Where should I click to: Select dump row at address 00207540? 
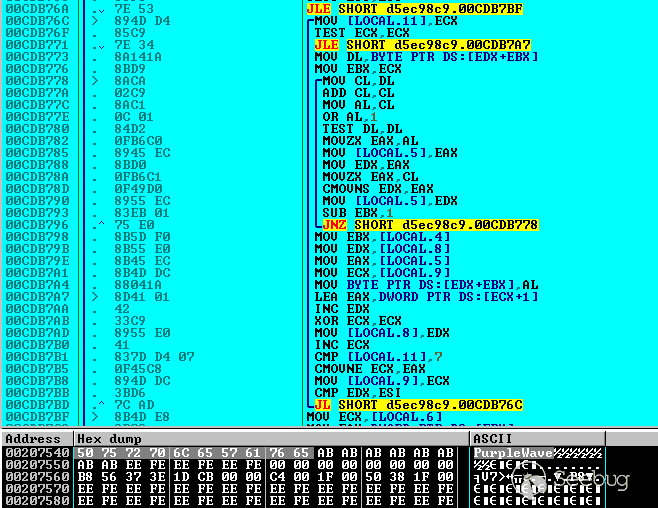(303, 453)
